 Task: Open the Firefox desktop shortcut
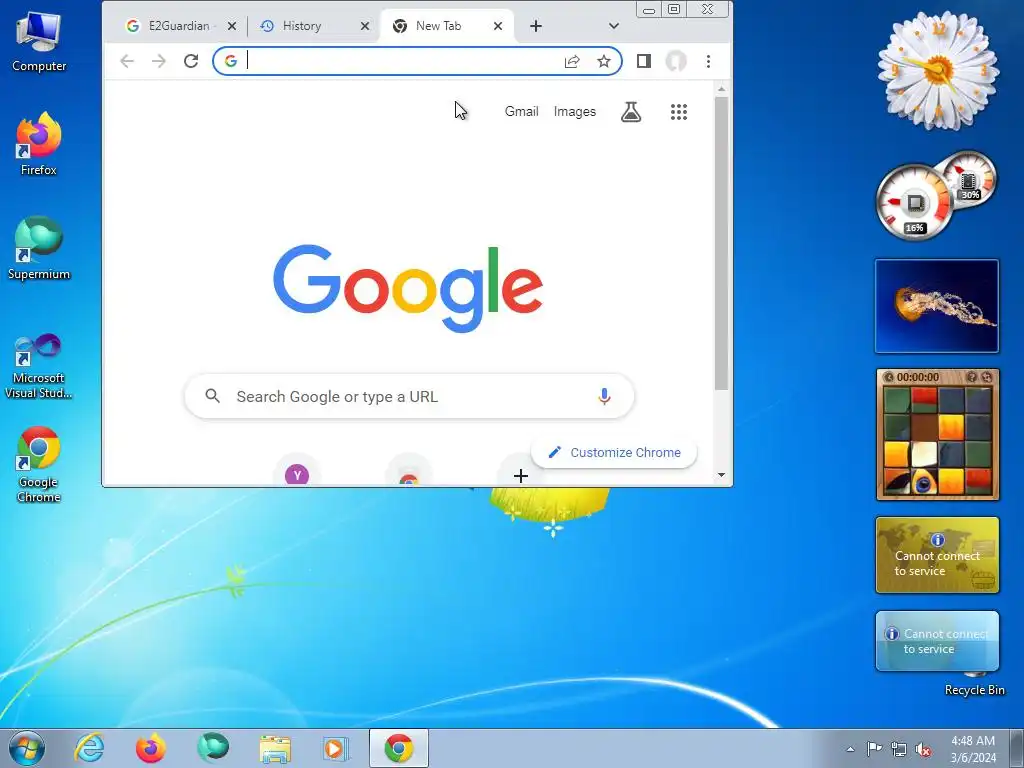click(x=39, y=144)
